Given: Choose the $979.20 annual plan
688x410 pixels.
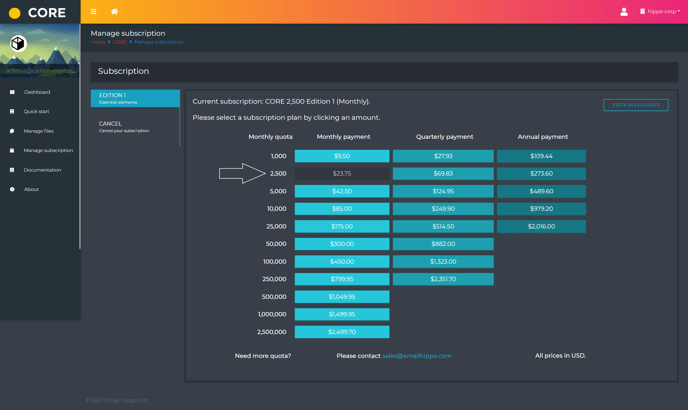Looking at the screenshot, I should click(541, 209).
